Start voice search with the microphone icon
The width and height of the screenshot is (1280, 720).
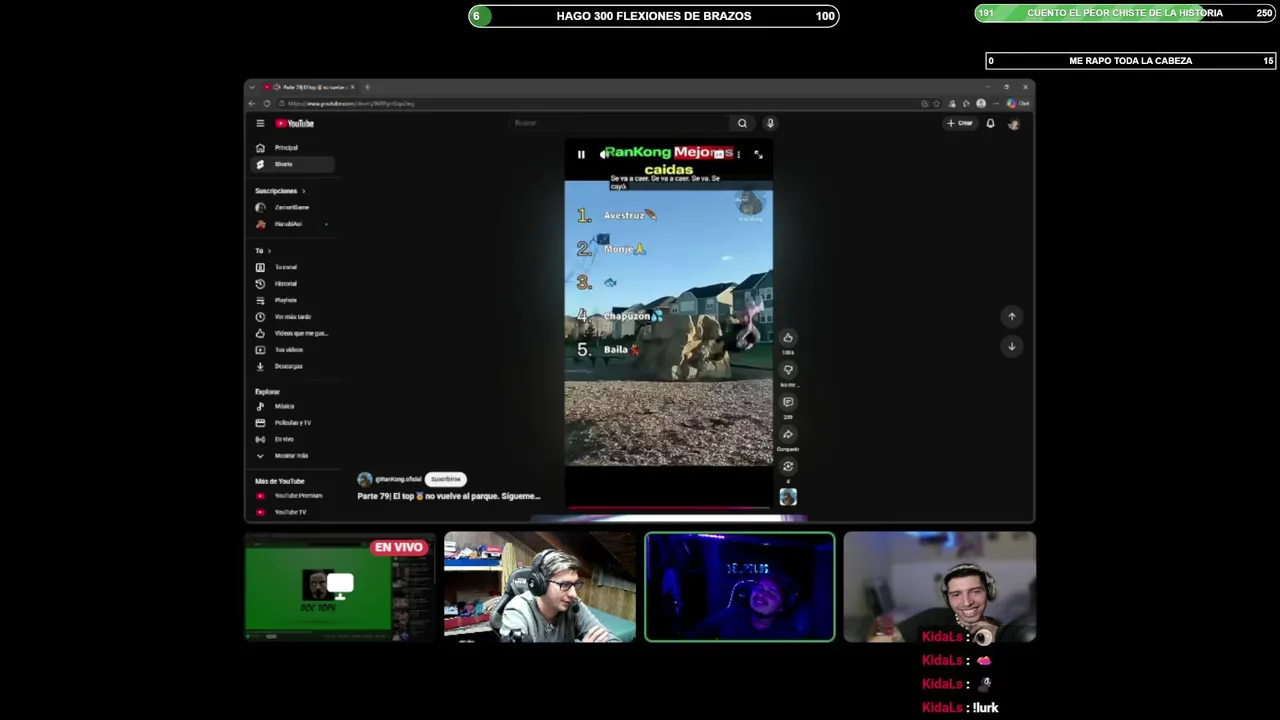[x=770, y=123]
